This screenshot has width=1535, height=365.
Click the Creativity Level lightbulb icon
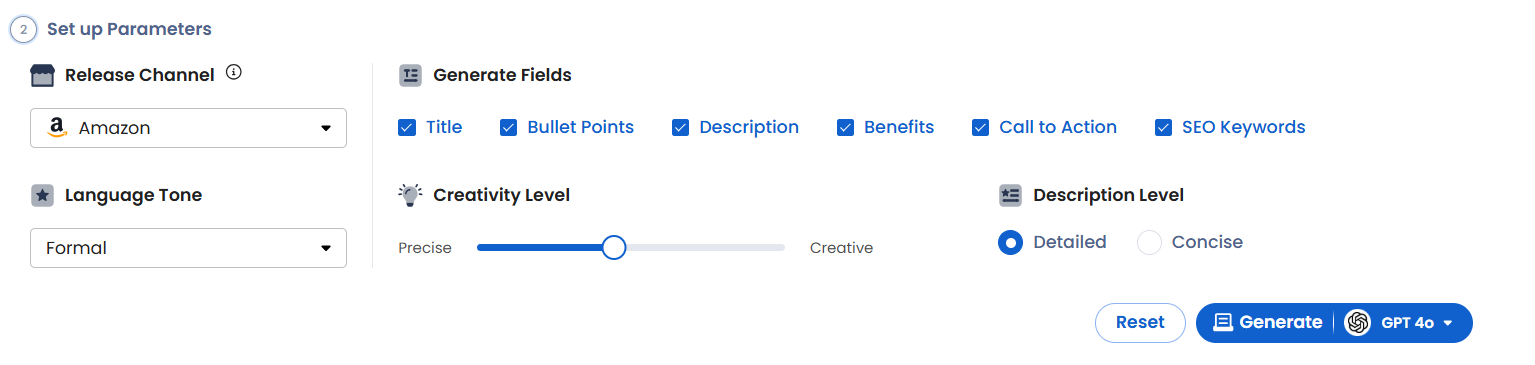(409, 195)
